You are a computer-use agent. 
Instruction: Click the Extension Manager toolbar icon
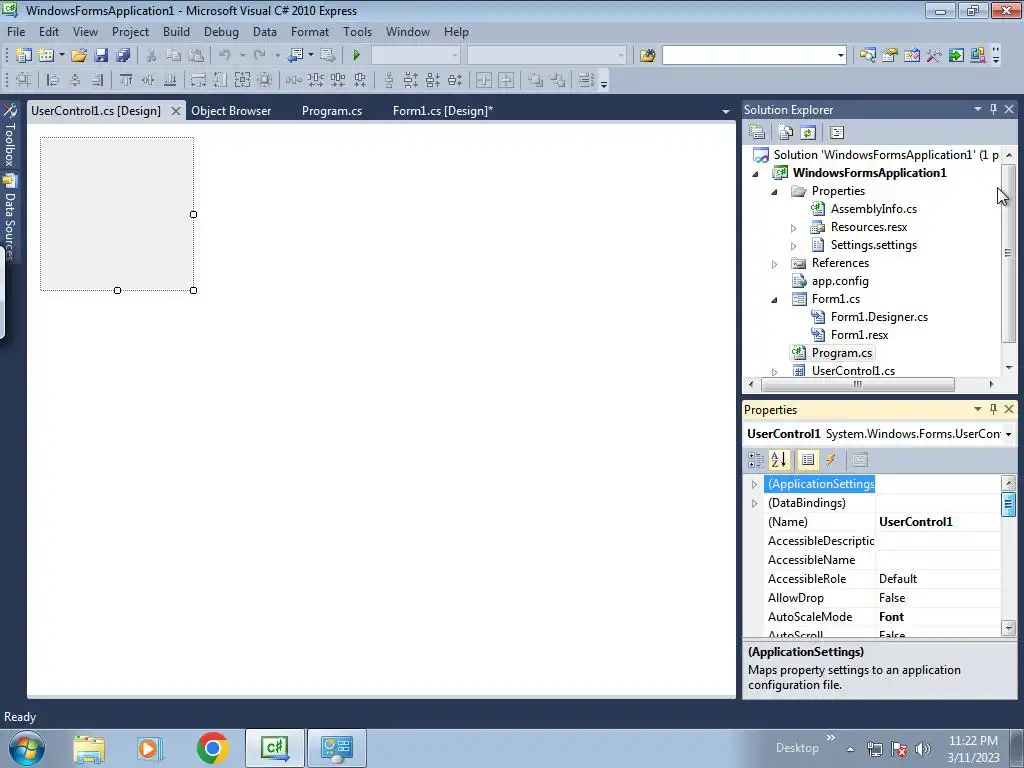click(x=978, y=56)
